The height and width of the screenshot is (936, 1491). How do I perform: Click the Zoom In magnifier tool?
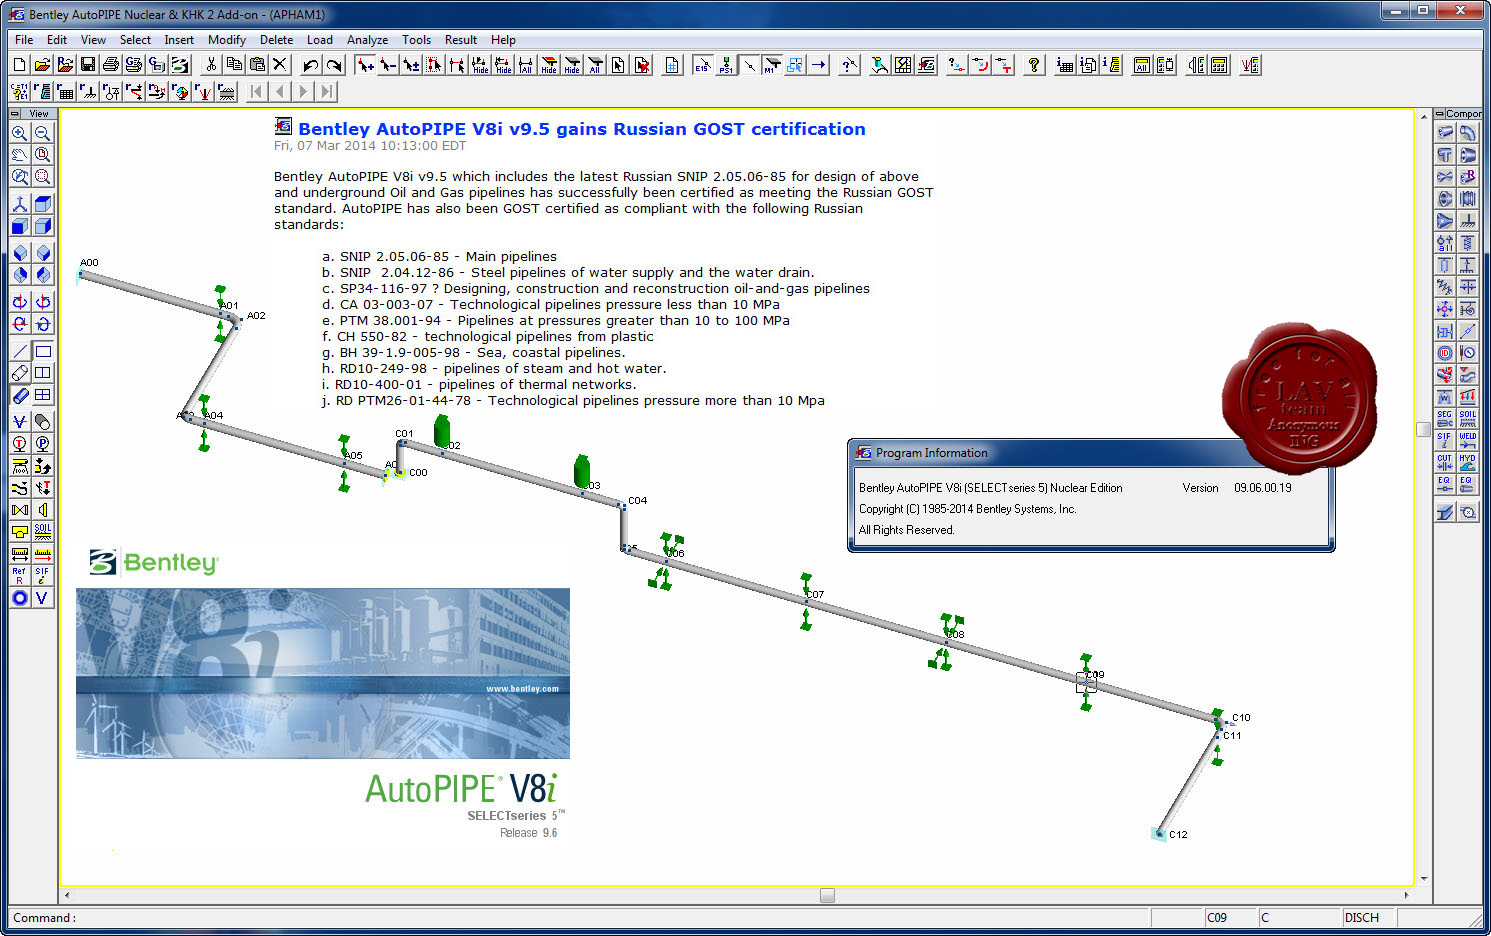click(19, 133)
